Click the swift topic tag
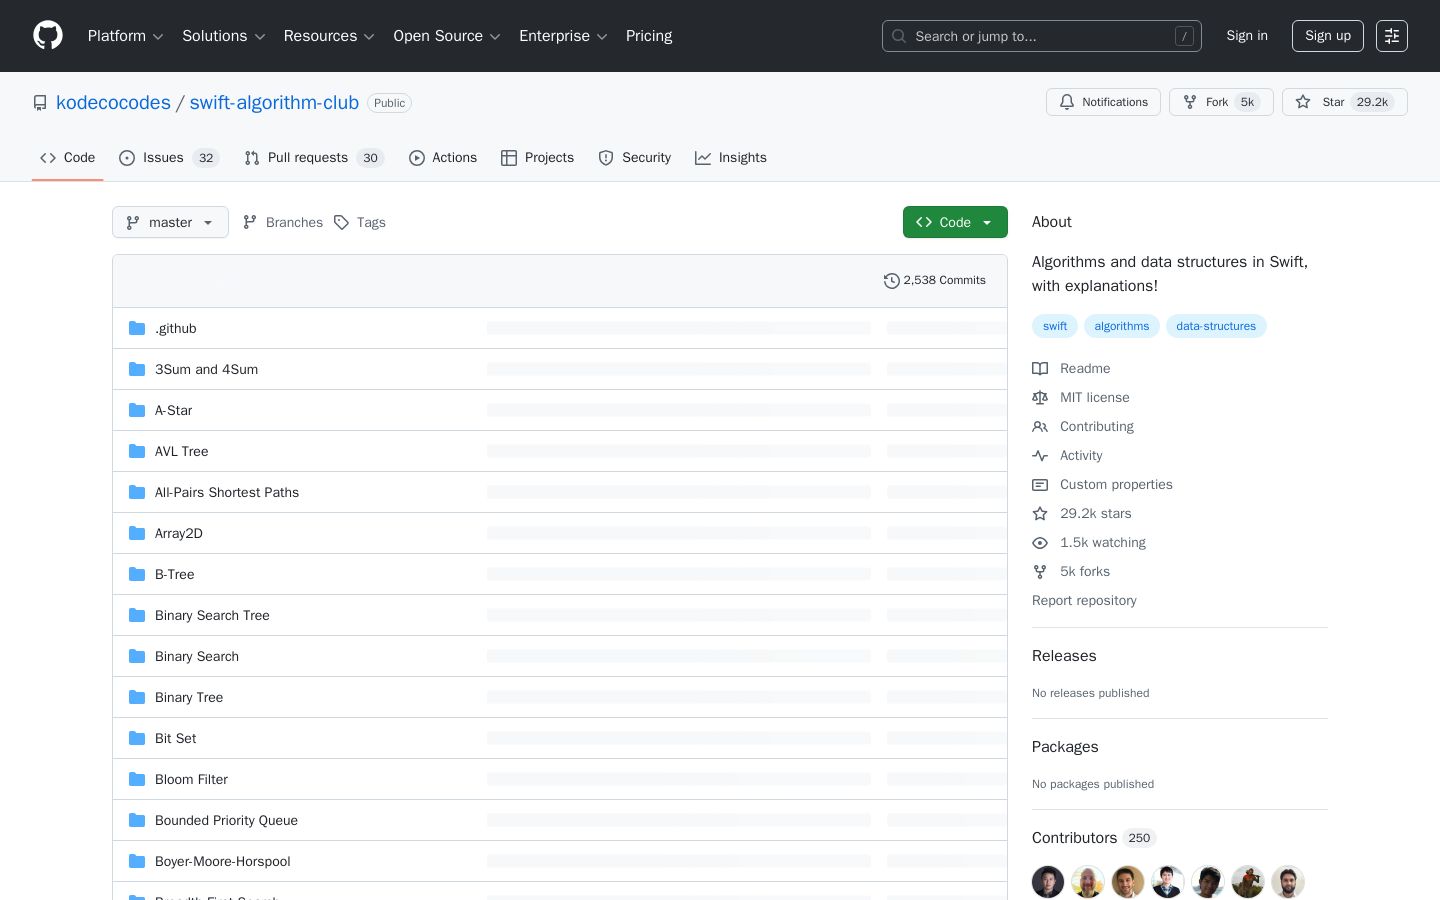The width and height of the screenshot is (1440, 900). [1055, 326]
